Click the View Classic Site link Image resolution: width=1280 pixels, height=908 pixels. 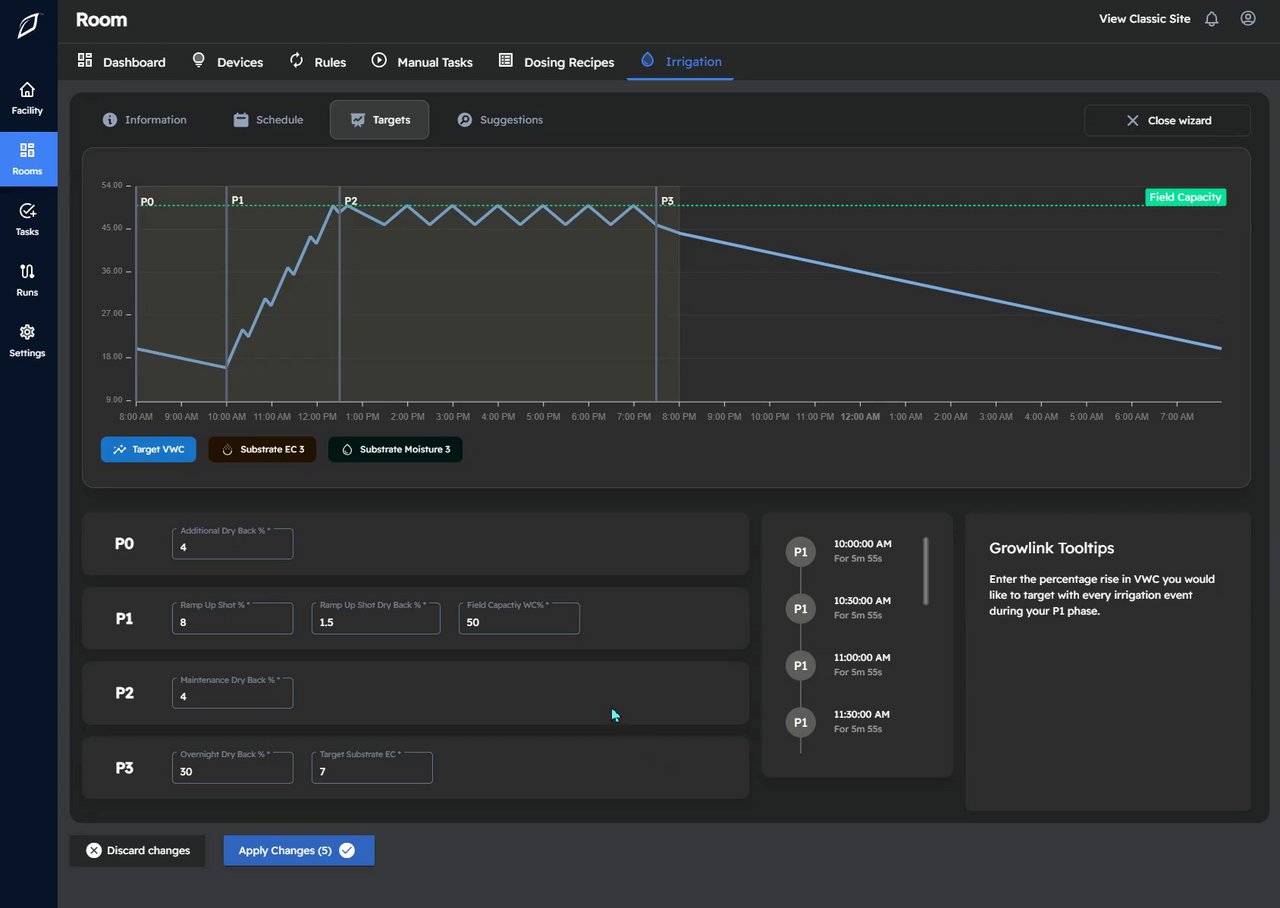1144,19
